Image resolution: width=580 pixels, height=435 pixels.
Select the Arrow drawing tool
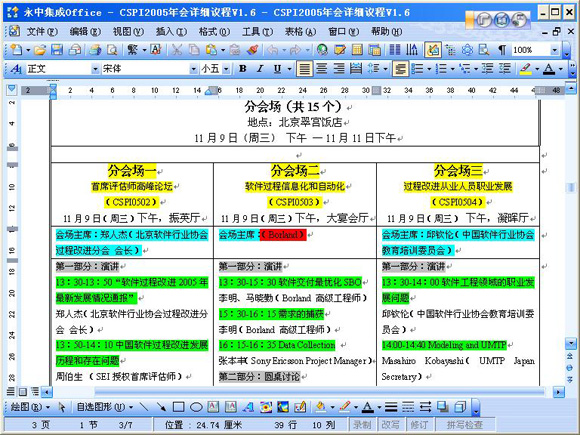point(161,407)
